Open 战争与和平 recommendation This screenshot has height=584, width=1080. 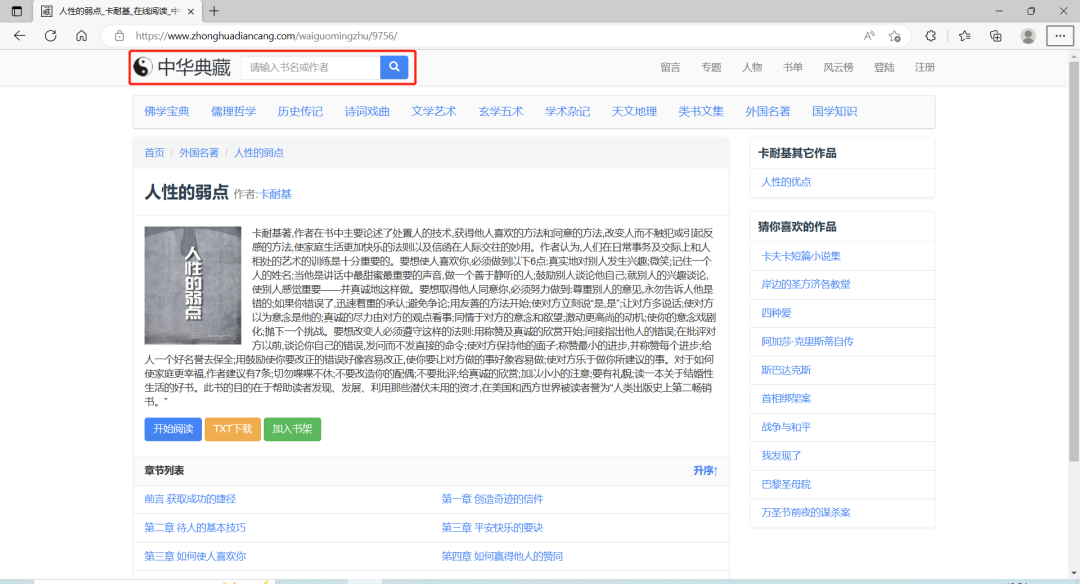pos(786,427)
